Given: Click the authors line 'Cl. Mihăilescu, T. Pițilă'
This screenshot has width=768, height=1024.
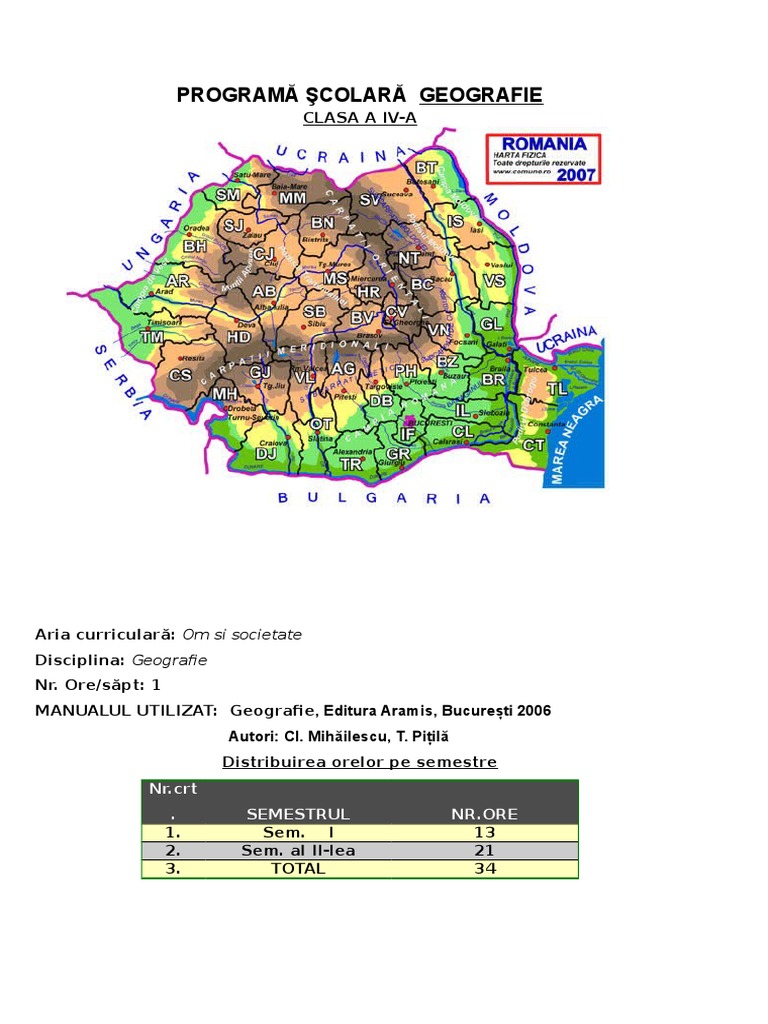Looking at the screenshot, I should (x=366, y=737).
